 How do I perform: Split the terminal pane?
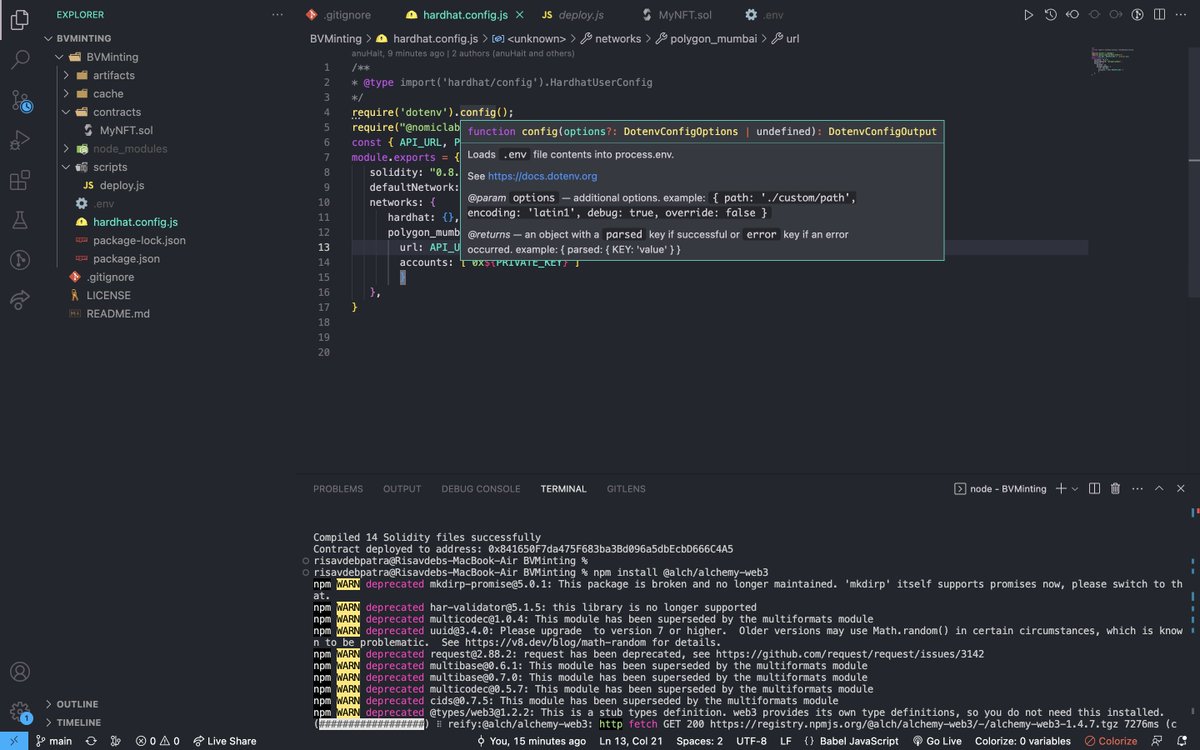click(1094, 488)
